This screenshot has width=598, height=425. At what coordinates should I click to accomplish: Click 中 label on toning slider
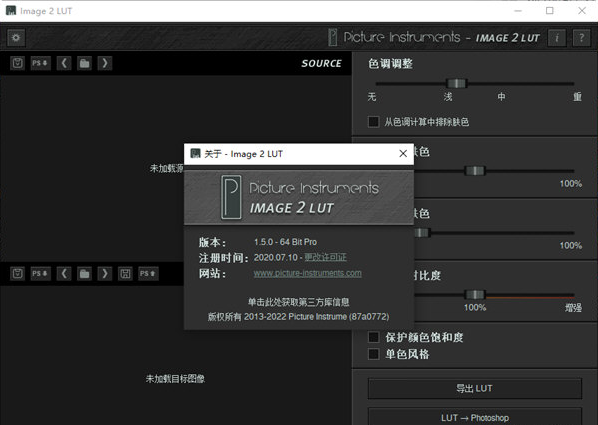(x=501, y=97)
